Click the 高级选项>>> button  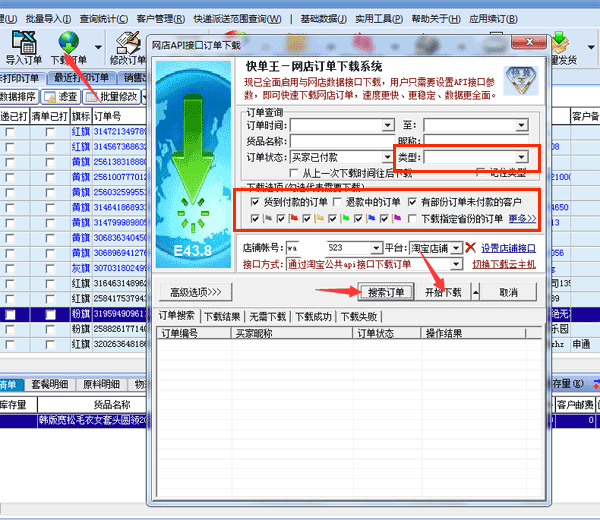pos(196,292)
